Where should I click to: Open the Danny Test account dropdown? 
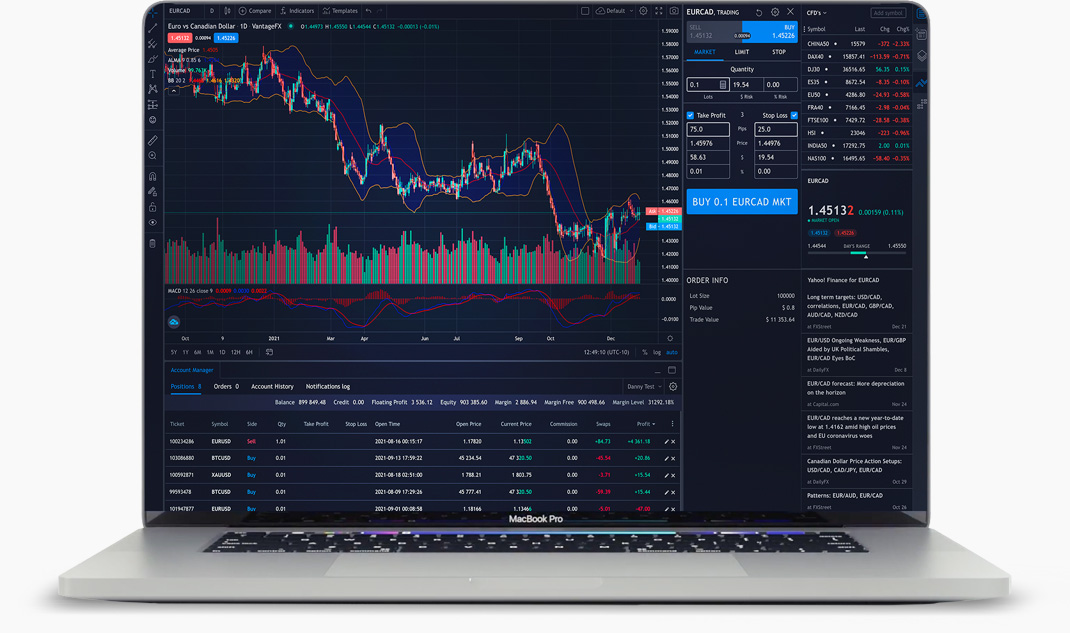(x=644, y=386)
